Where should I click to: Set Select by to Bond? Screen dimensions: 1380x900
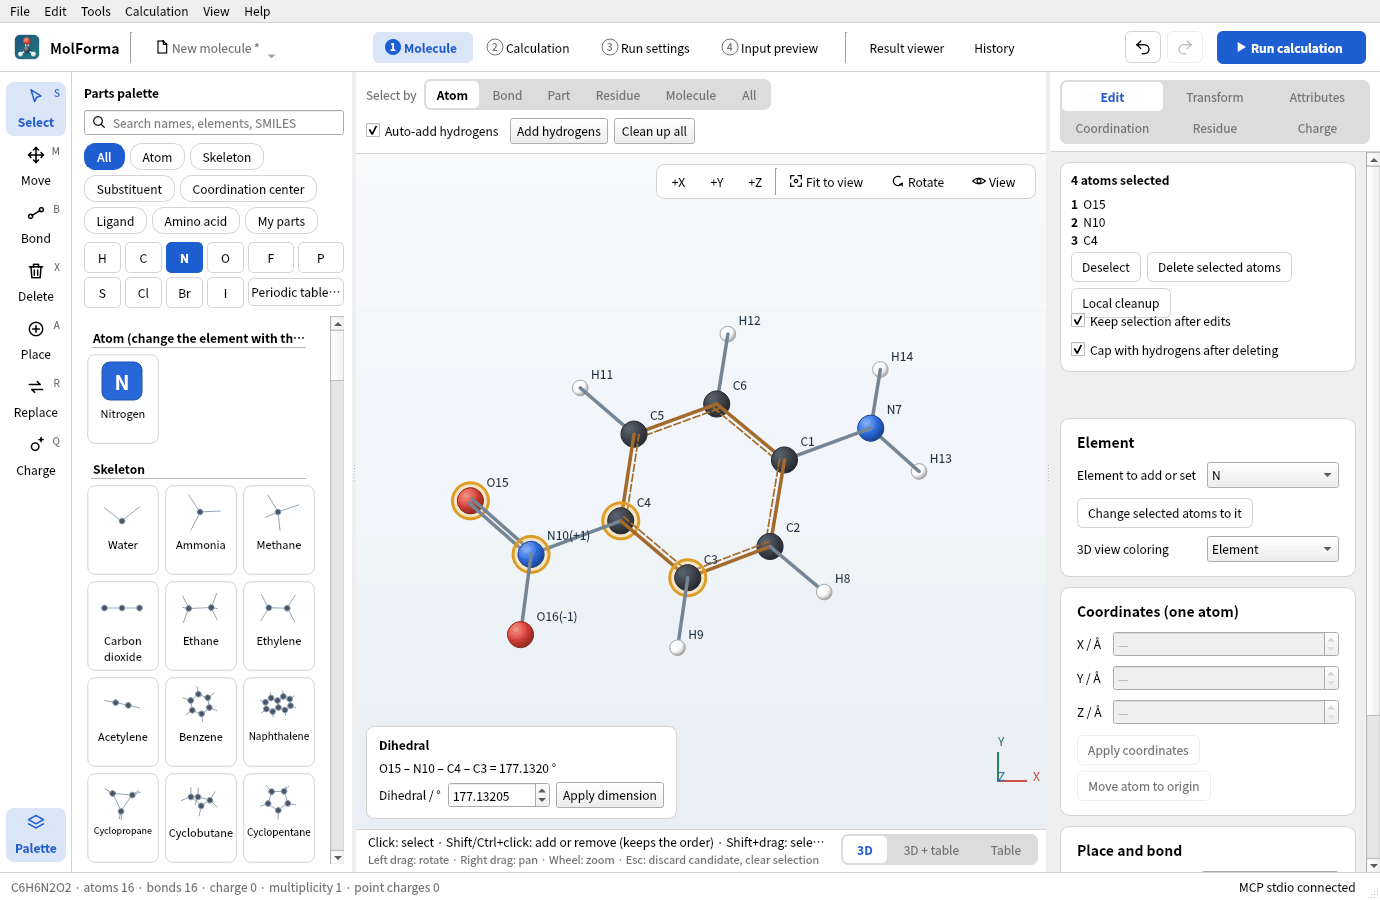[x=507, y=95]
